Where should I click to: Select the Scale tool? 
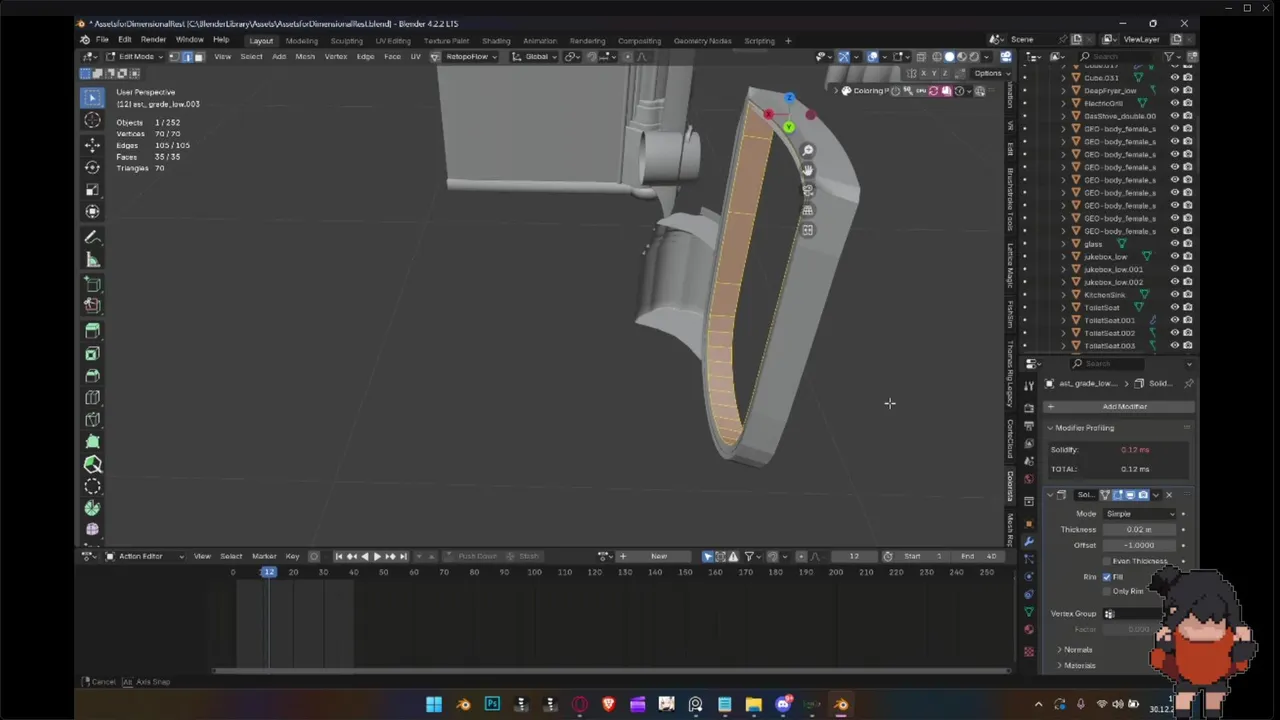click(x=93, y=189)
